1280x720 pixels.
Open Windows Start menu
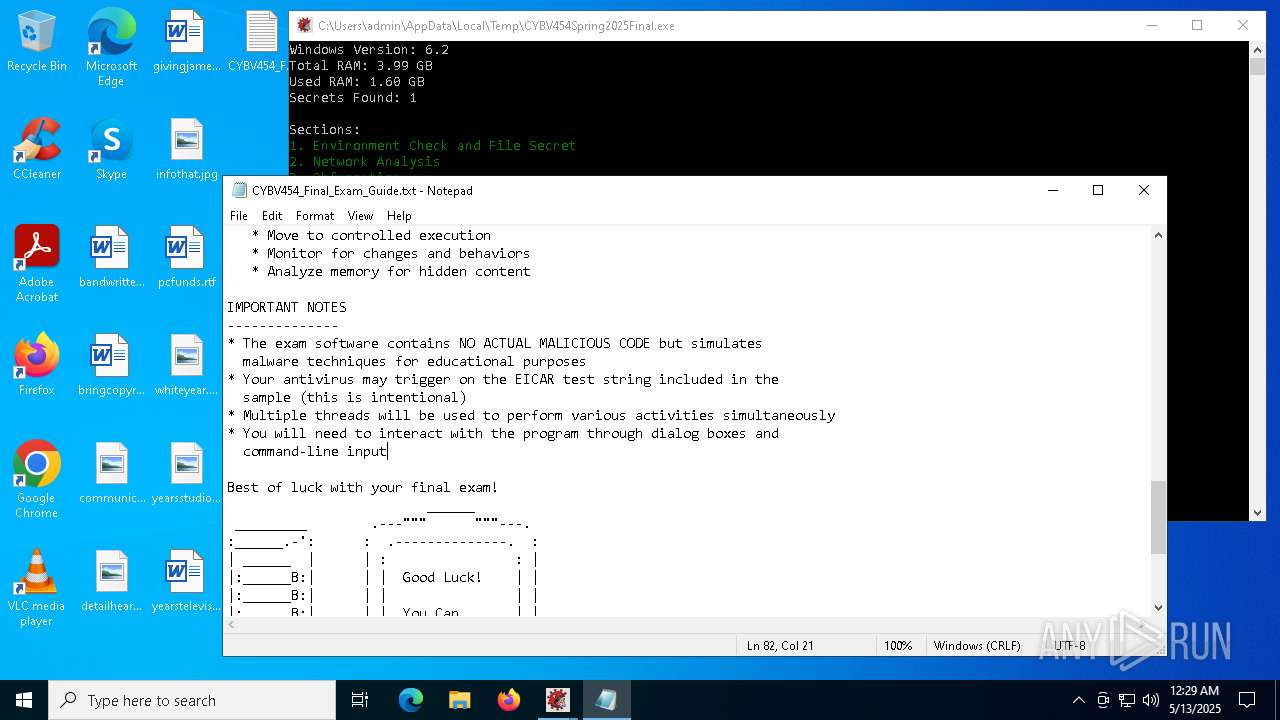pyautogui.click(x=24, y=700)
